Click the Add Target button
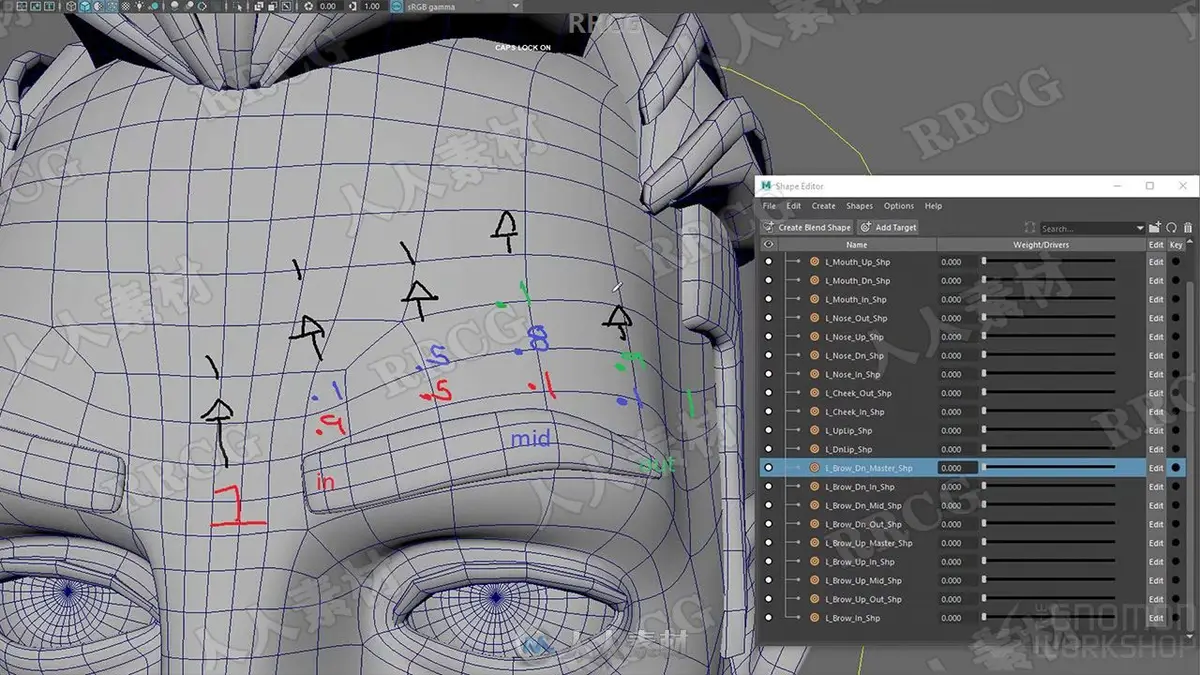This screenshot has height=675, width=1200. click(x=888, y=228)
